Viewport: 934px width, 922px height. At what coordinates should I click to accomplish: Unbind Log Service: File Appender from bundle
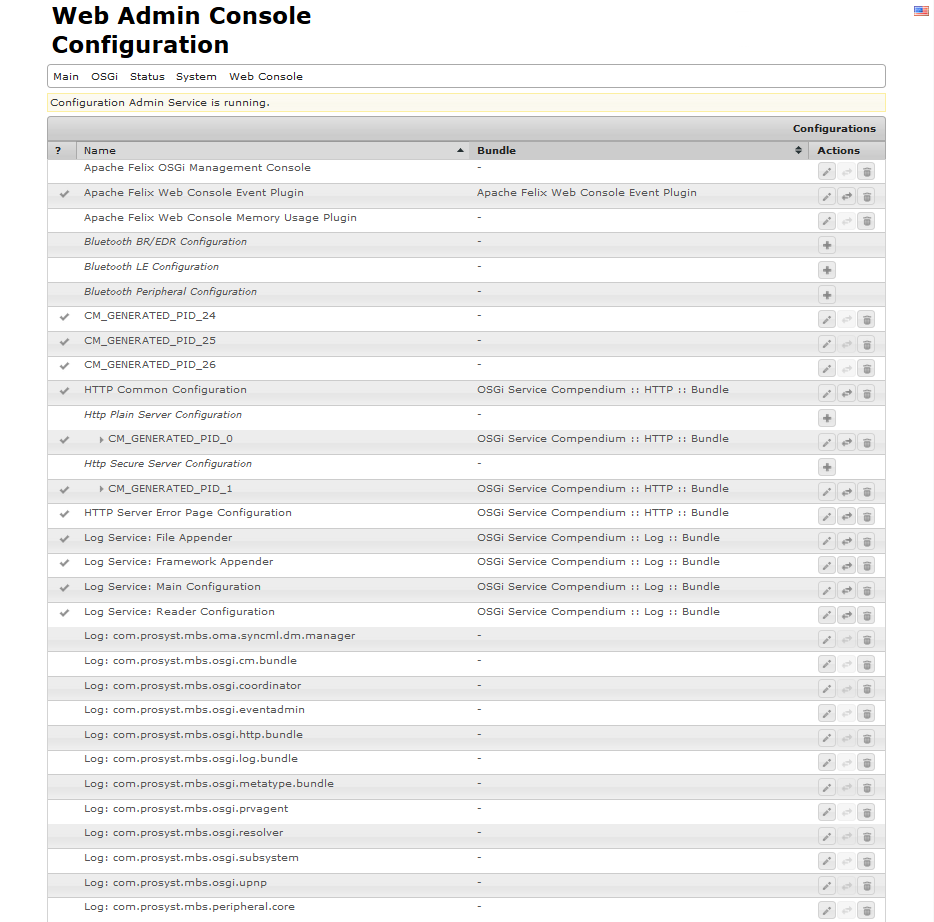tap(847, 541)
